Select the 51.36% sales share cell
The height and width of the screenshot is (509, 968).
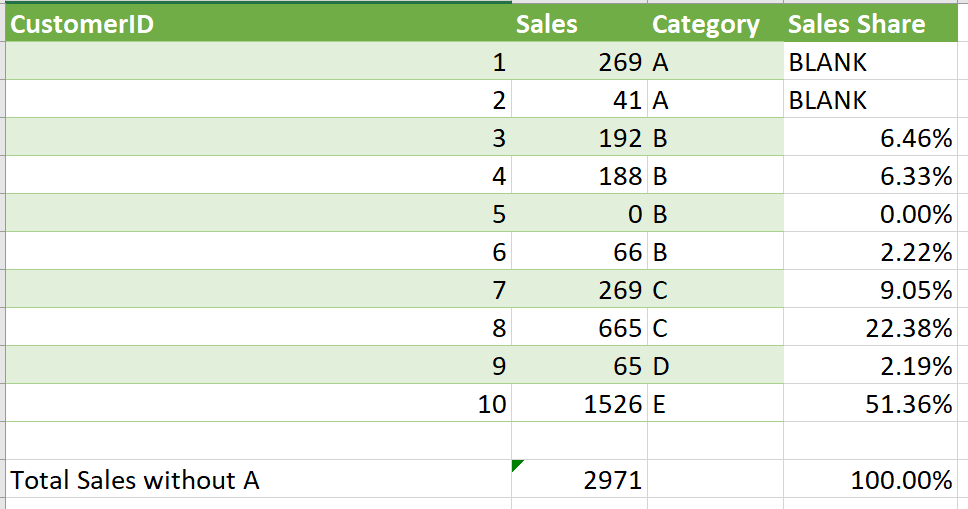pyautogui.click(x=870, y=403)
